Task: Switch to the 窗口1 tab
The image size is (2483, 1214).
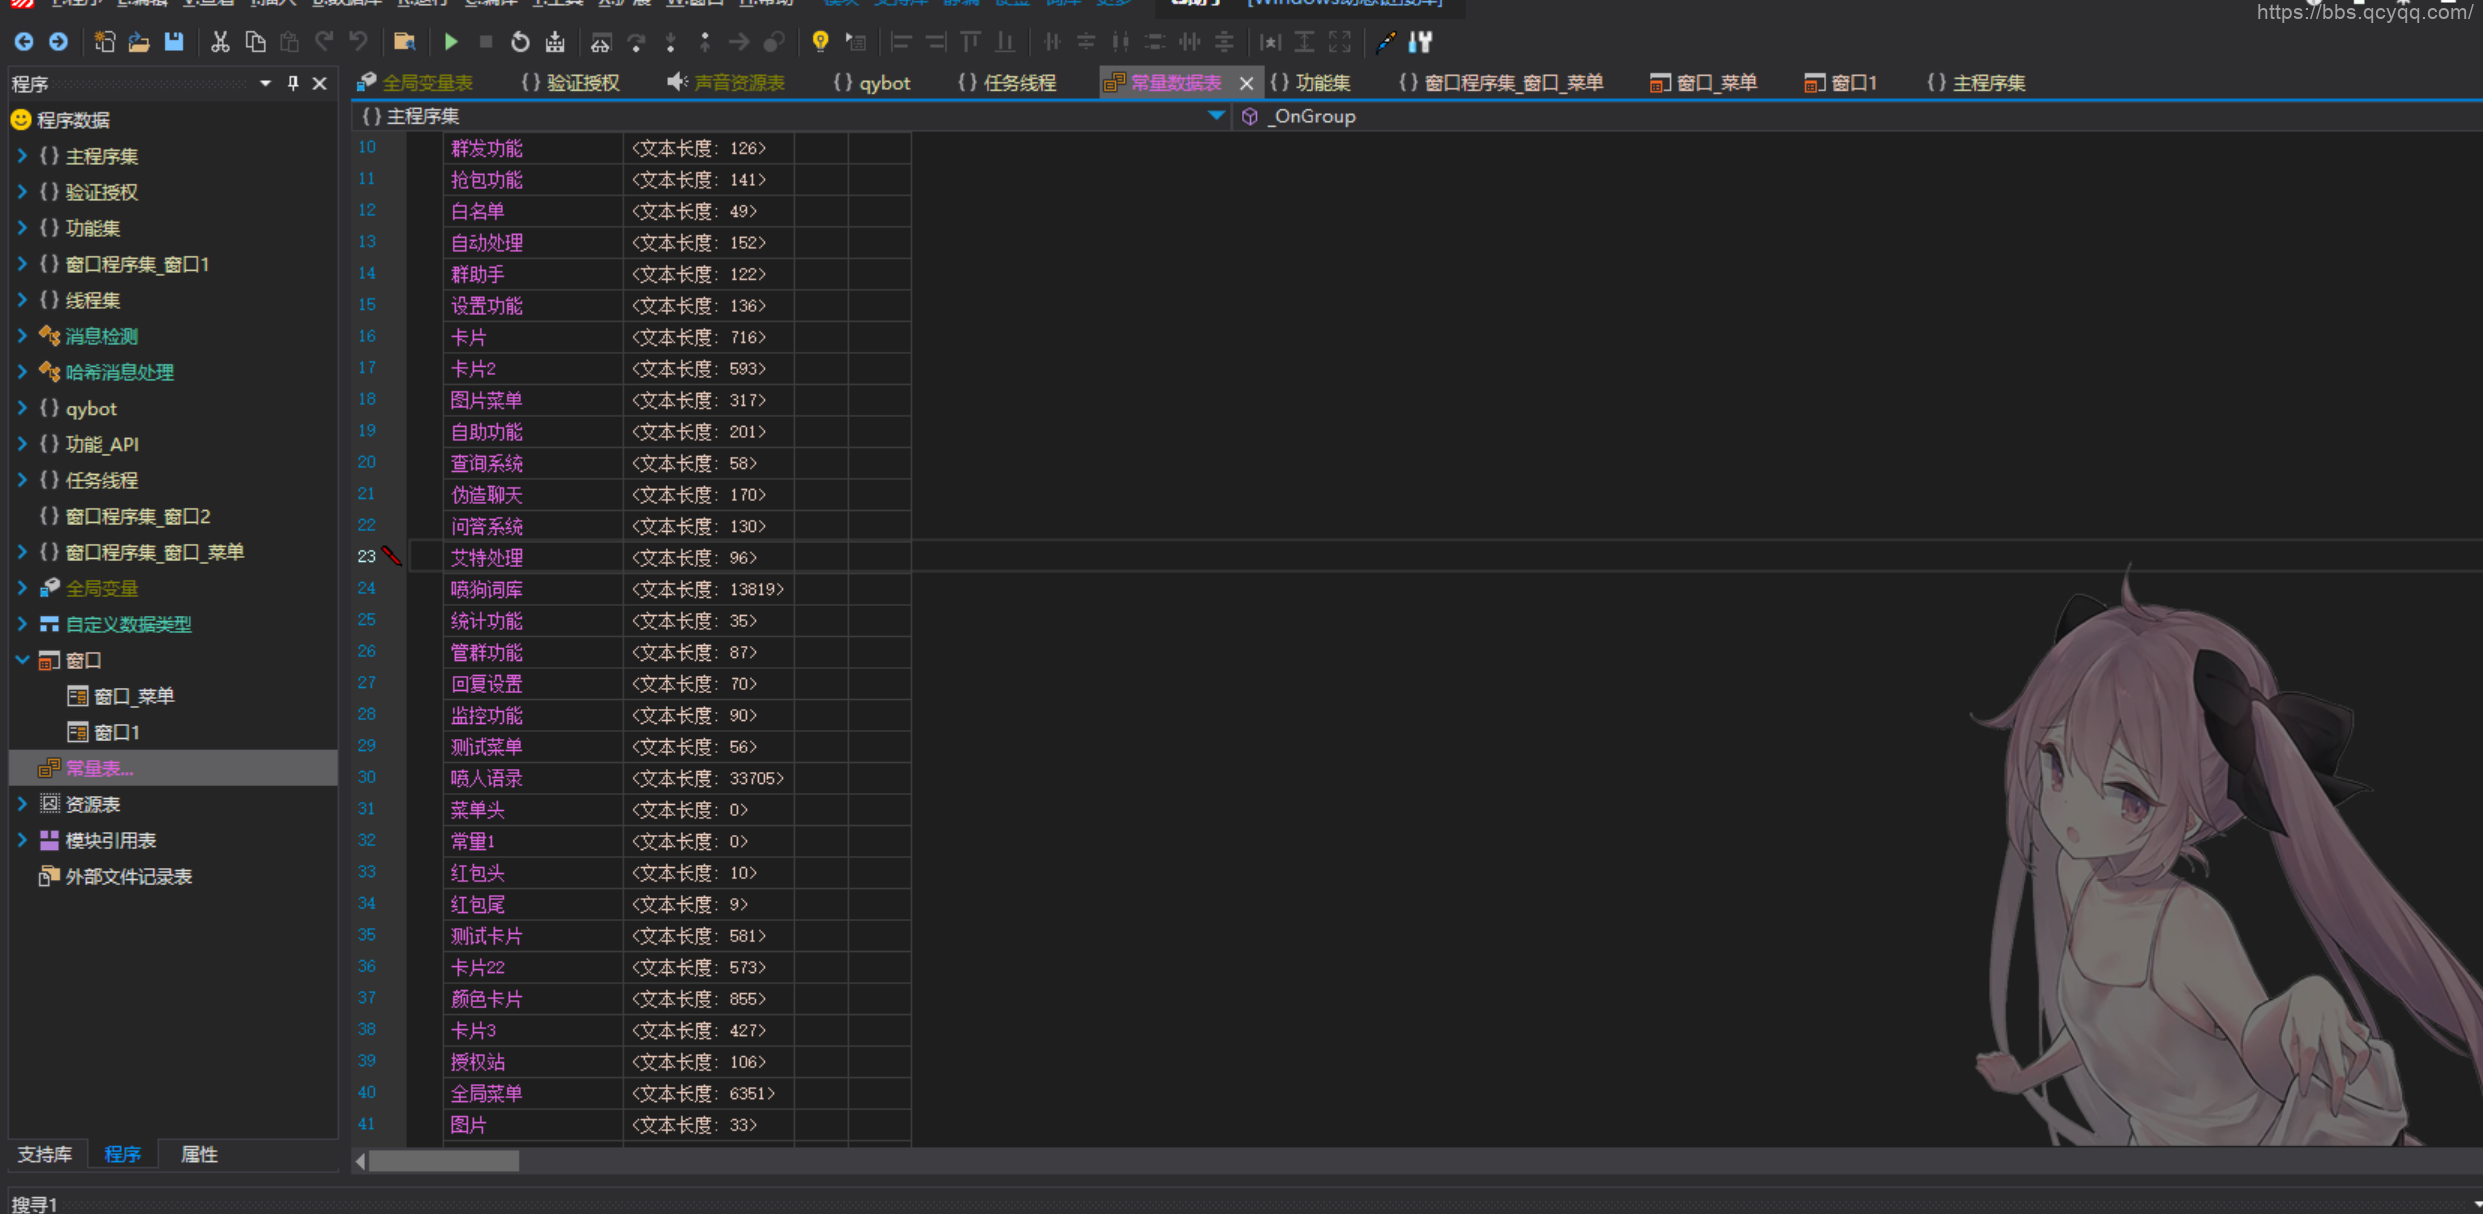Action: pyautogui.click(x=1840, y=83)
